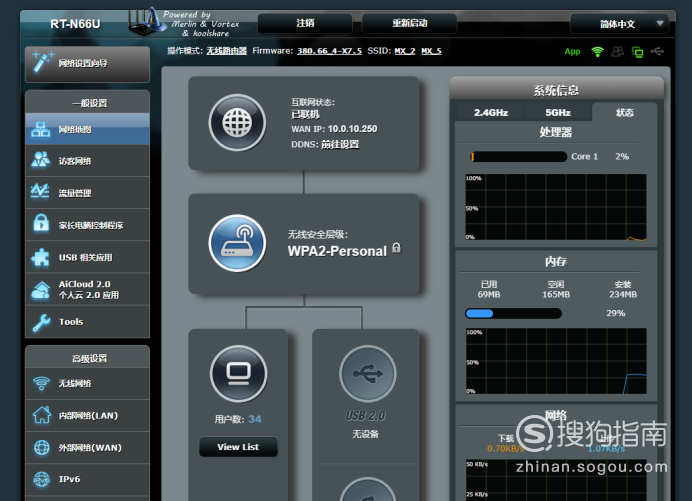The height and width of the screenshot is (501, 692).
Task: Click the DDNS go-to-settings link
Action: click(340, 144)
